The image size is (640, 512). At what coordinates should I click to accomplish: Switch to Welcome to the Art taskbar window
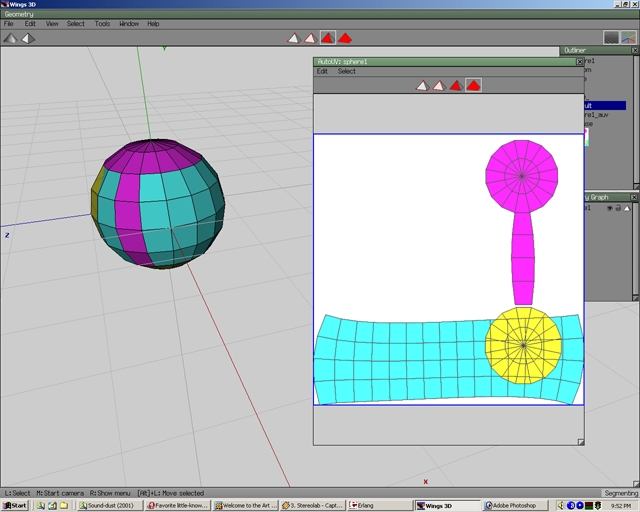click(246, 505)
